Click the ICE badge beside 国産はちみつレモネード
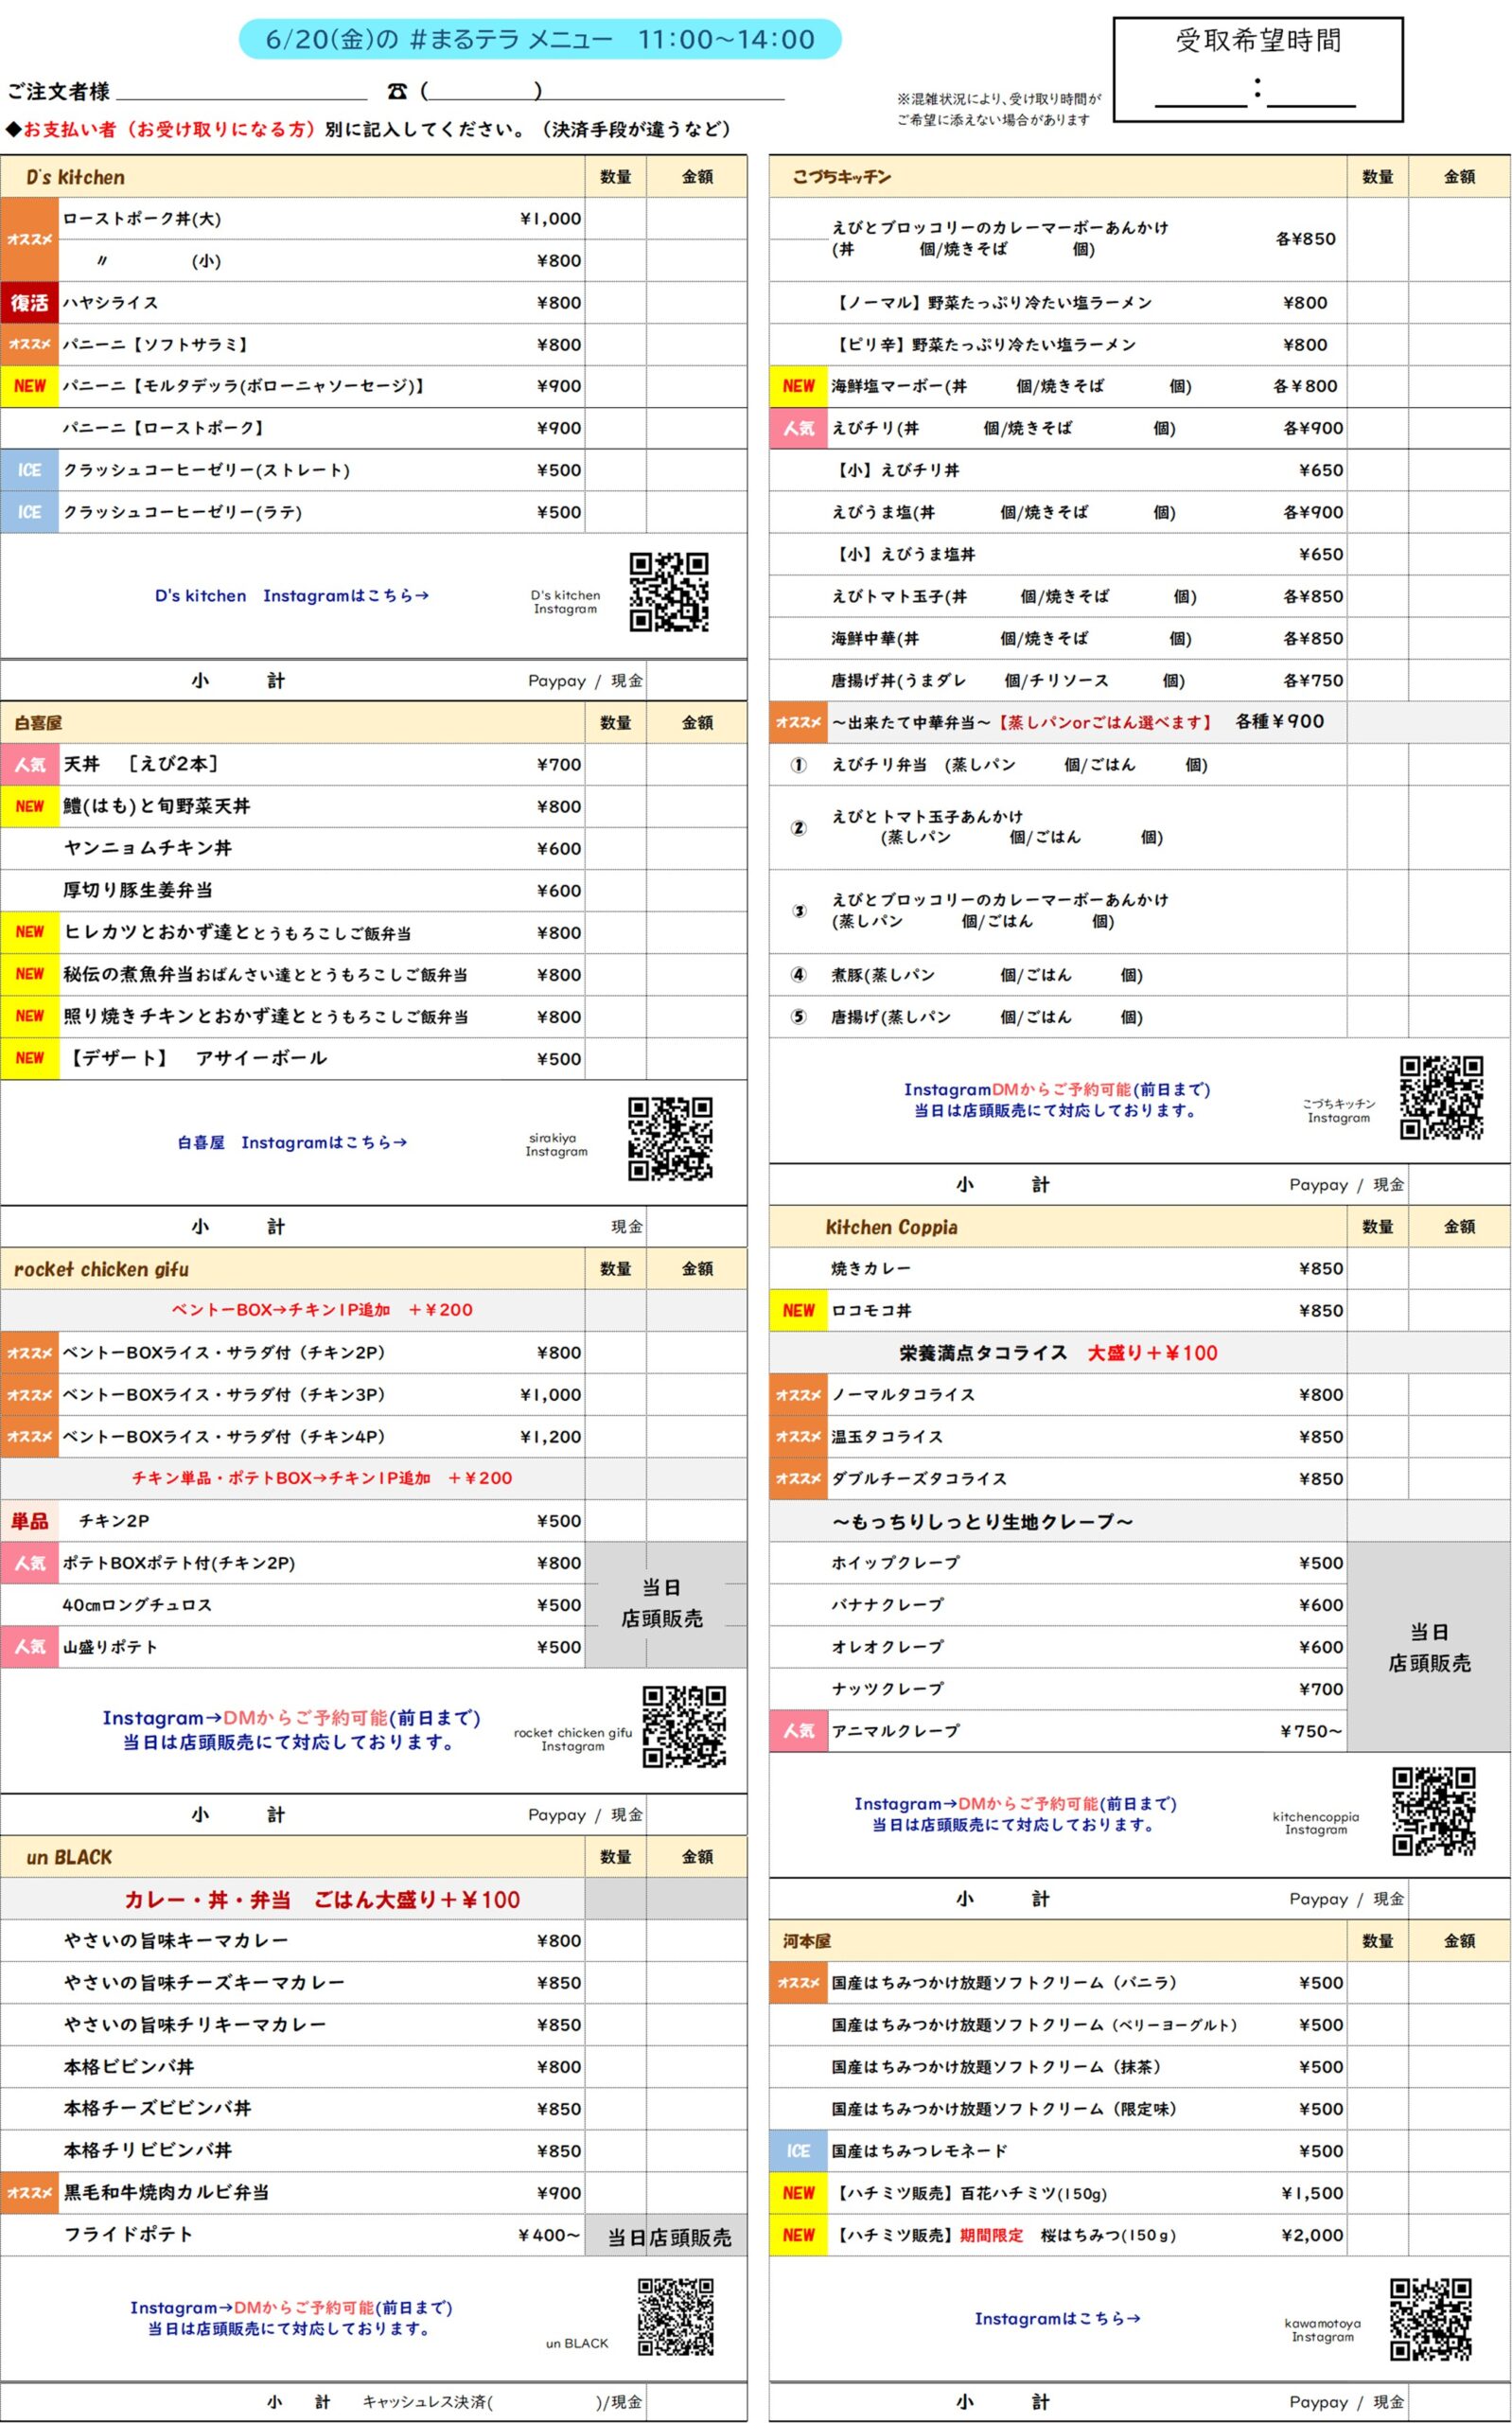The height and width of the screenshot is (2423, 1512). pos(798,2151)
